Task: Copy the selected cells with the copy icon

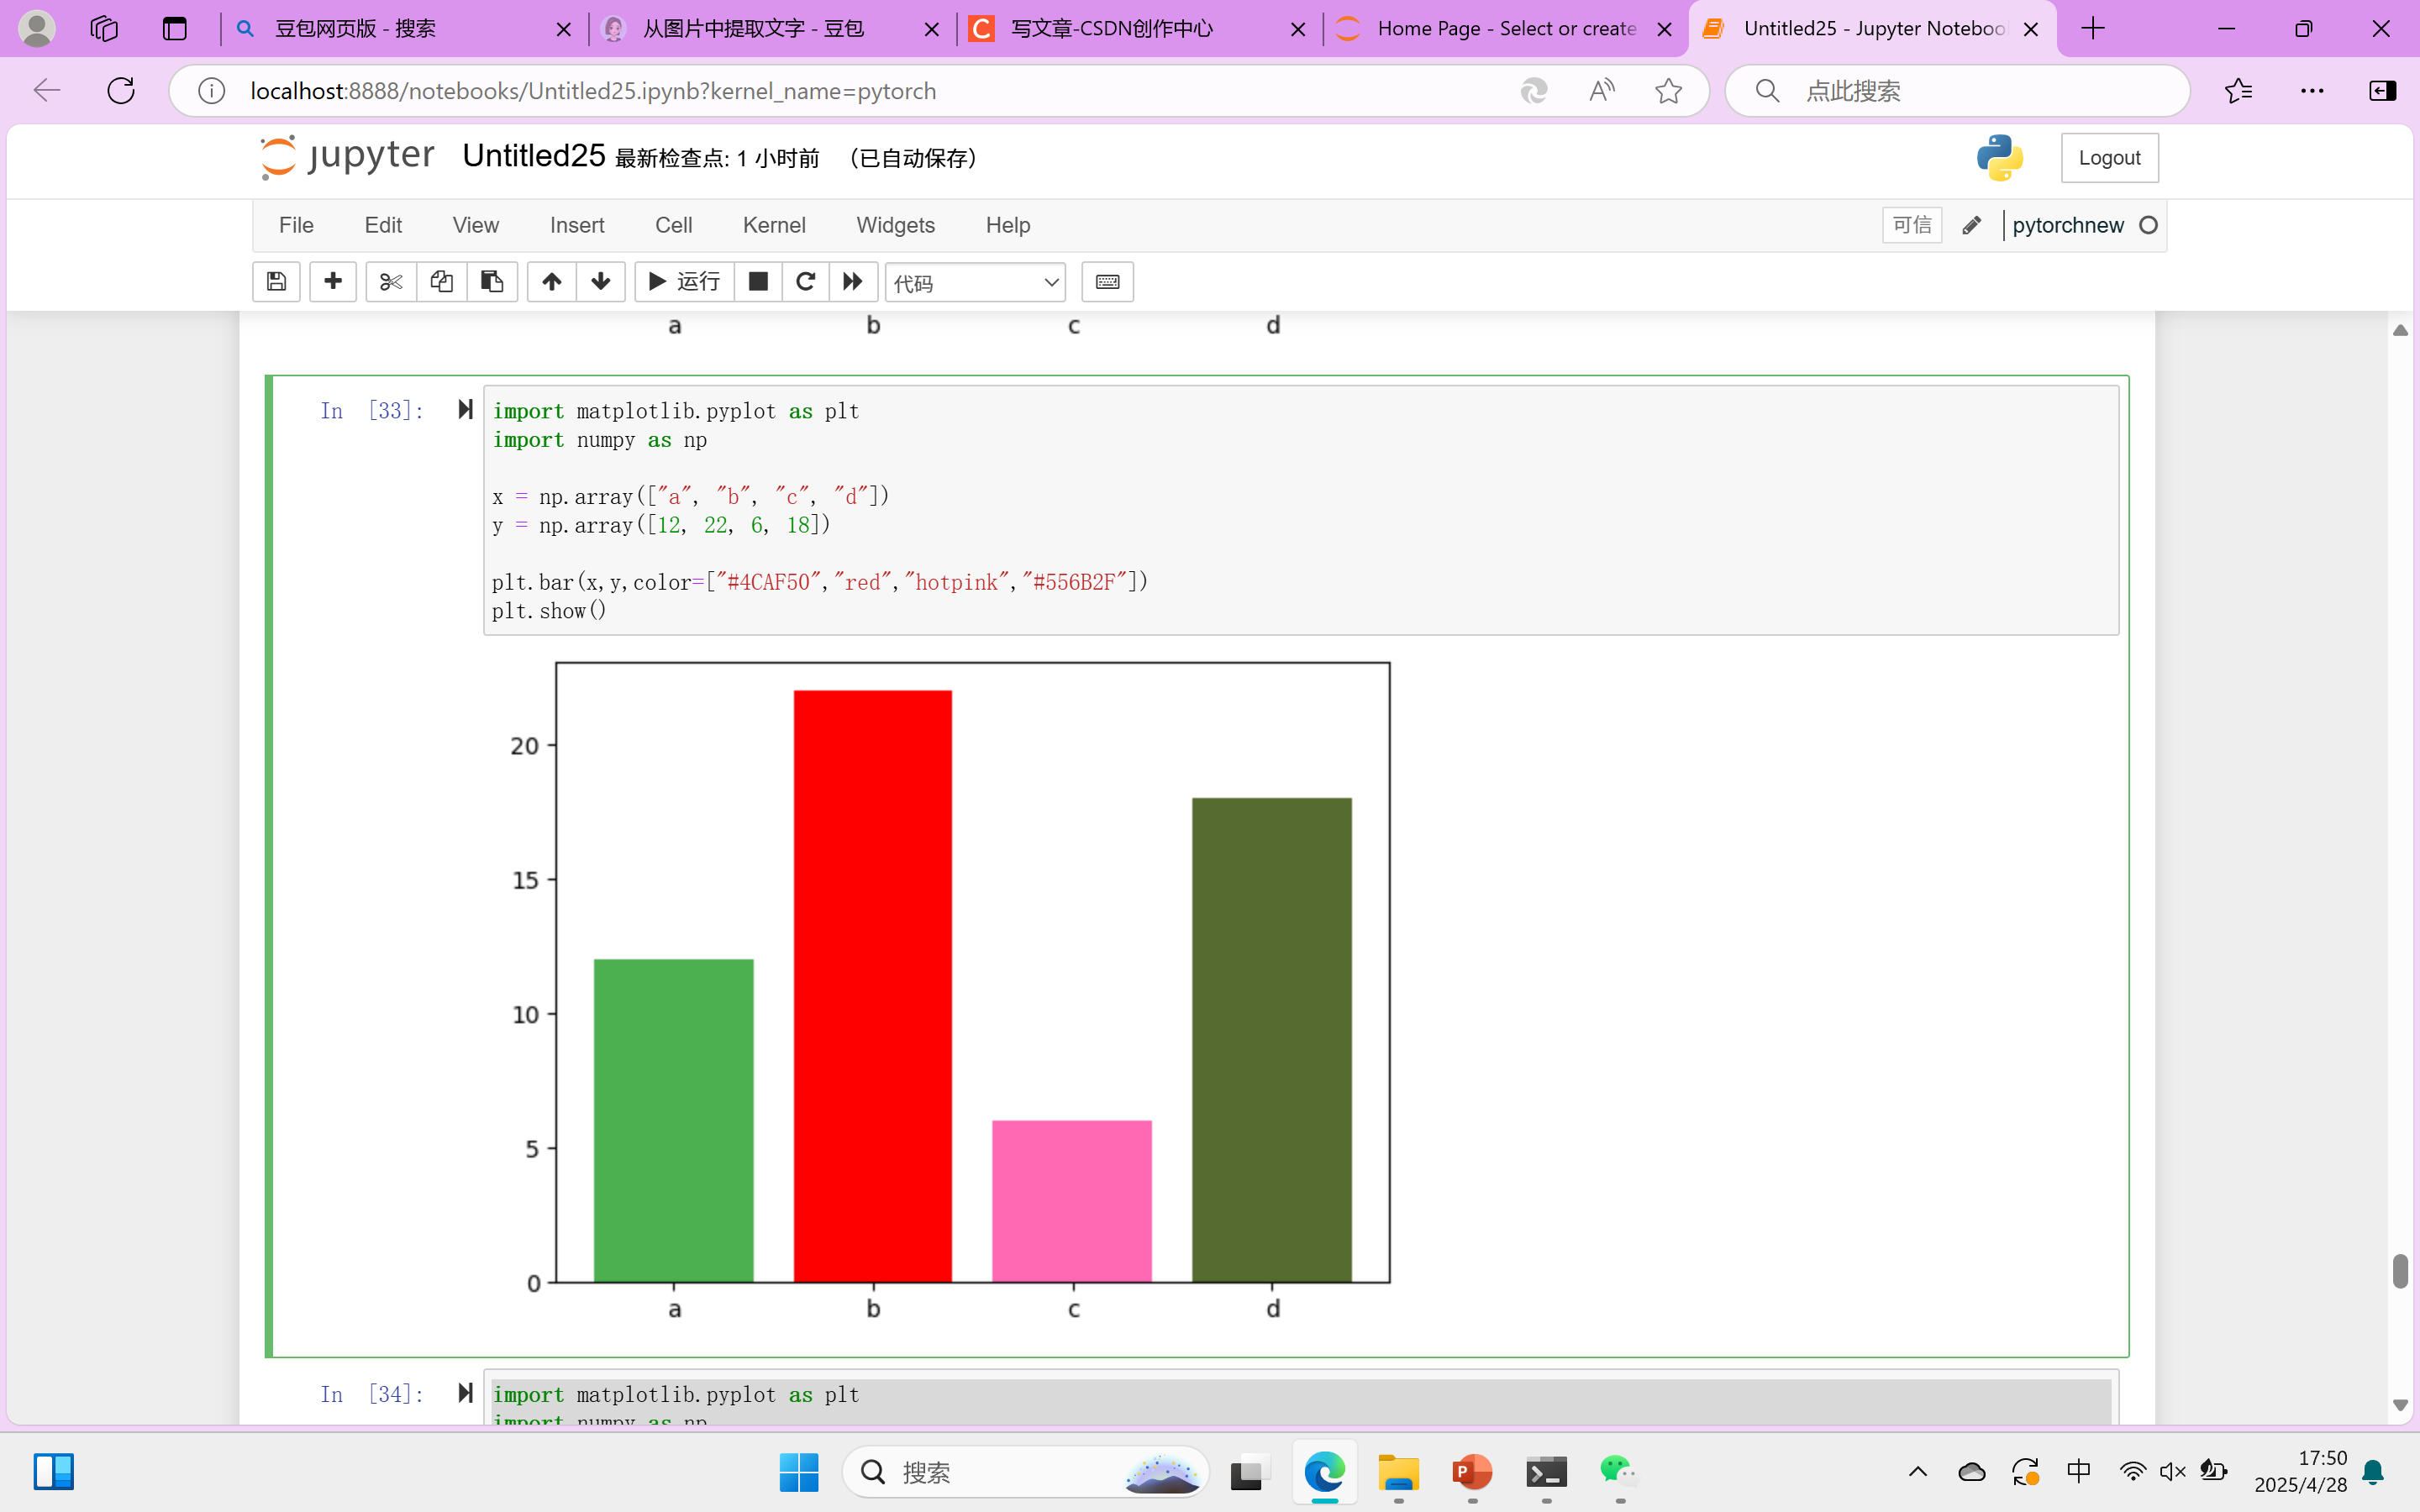Action: [441, 282]
